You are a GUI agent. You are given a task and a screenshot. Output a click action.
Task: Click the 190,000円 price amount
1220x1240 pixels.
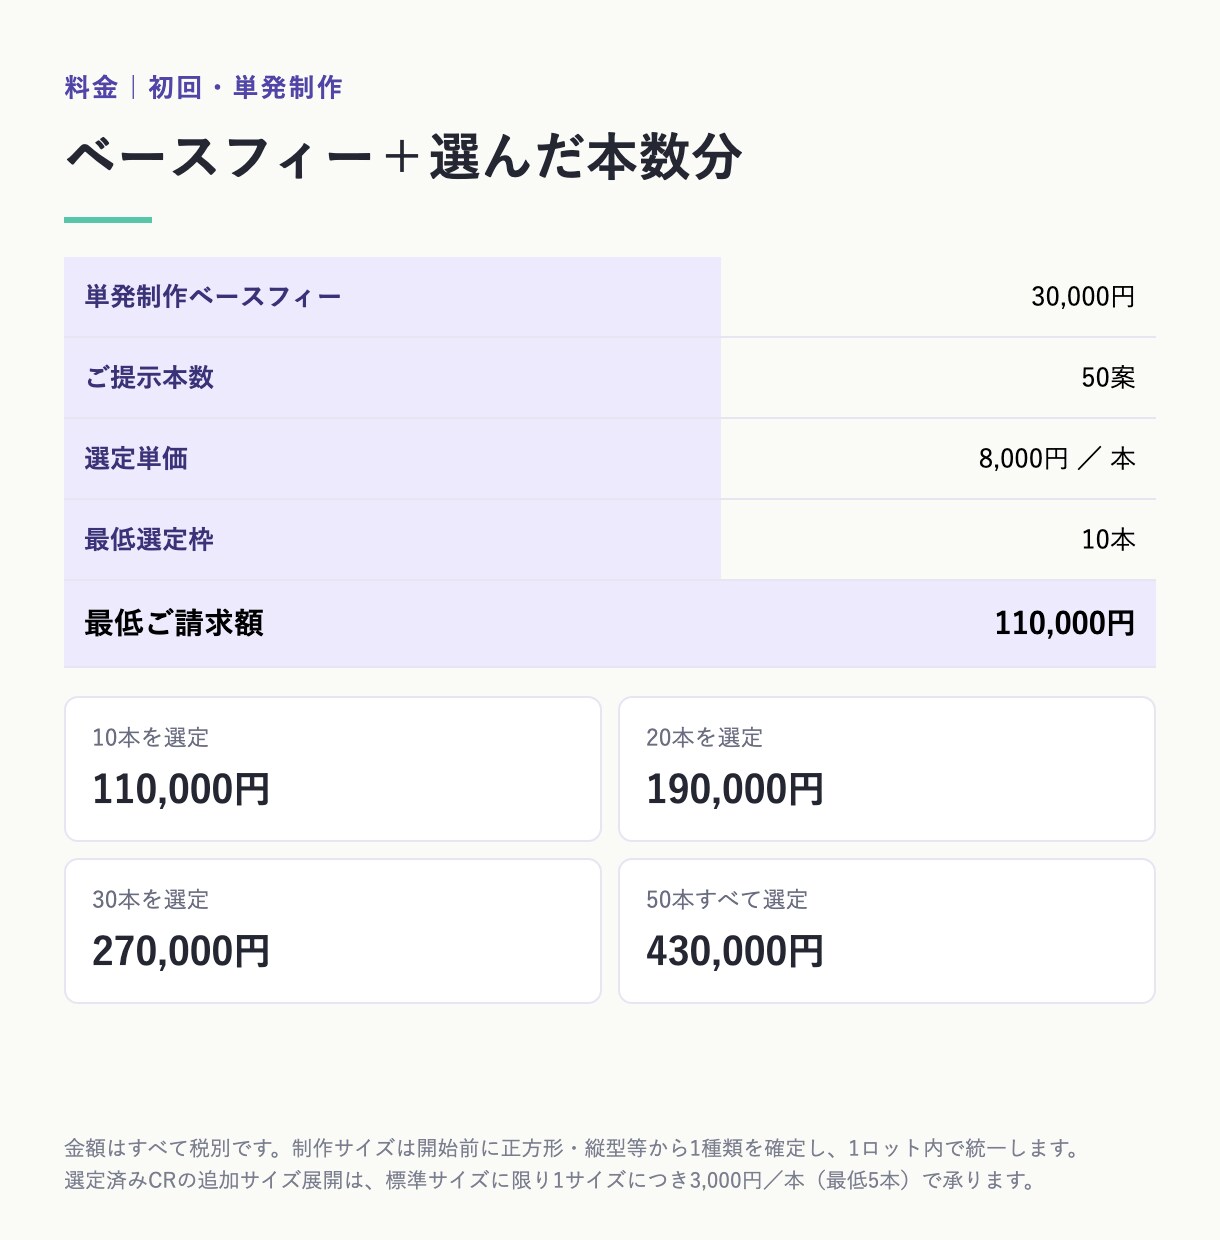[x=735, y=790]
